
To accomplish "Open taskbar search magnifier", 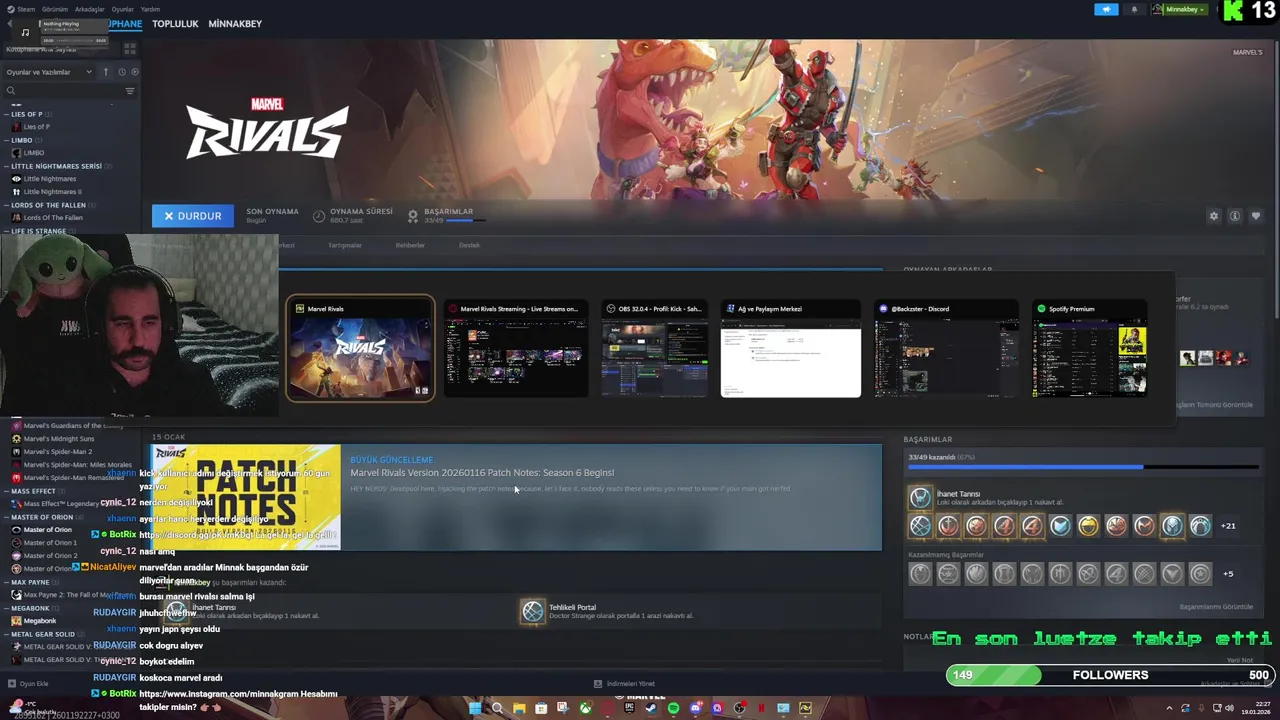I will click(x=497, y=708).
